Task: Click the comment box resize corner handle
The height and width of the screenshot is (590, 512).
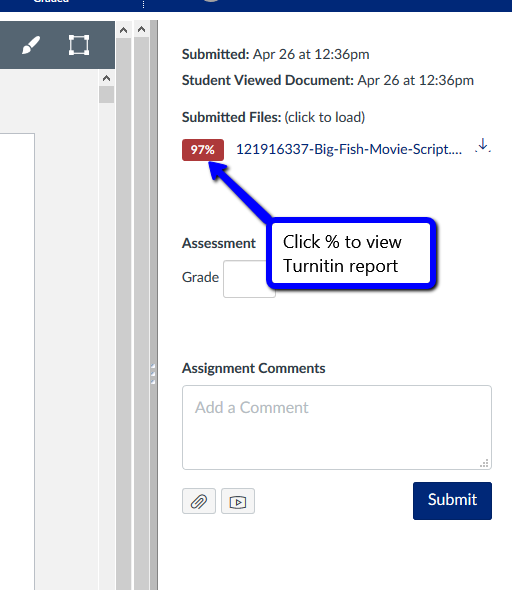Action: [484, 463]
